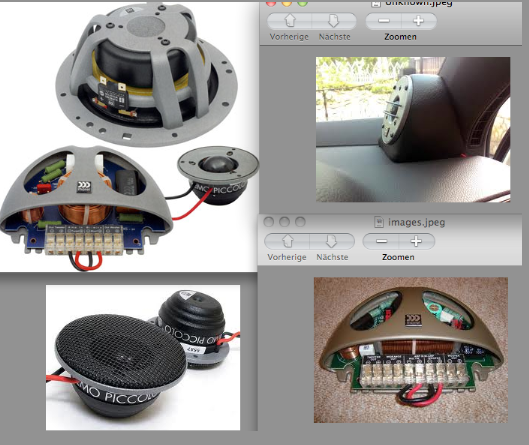Zoom out with minus button in images.jpeg window

[381, 241]
